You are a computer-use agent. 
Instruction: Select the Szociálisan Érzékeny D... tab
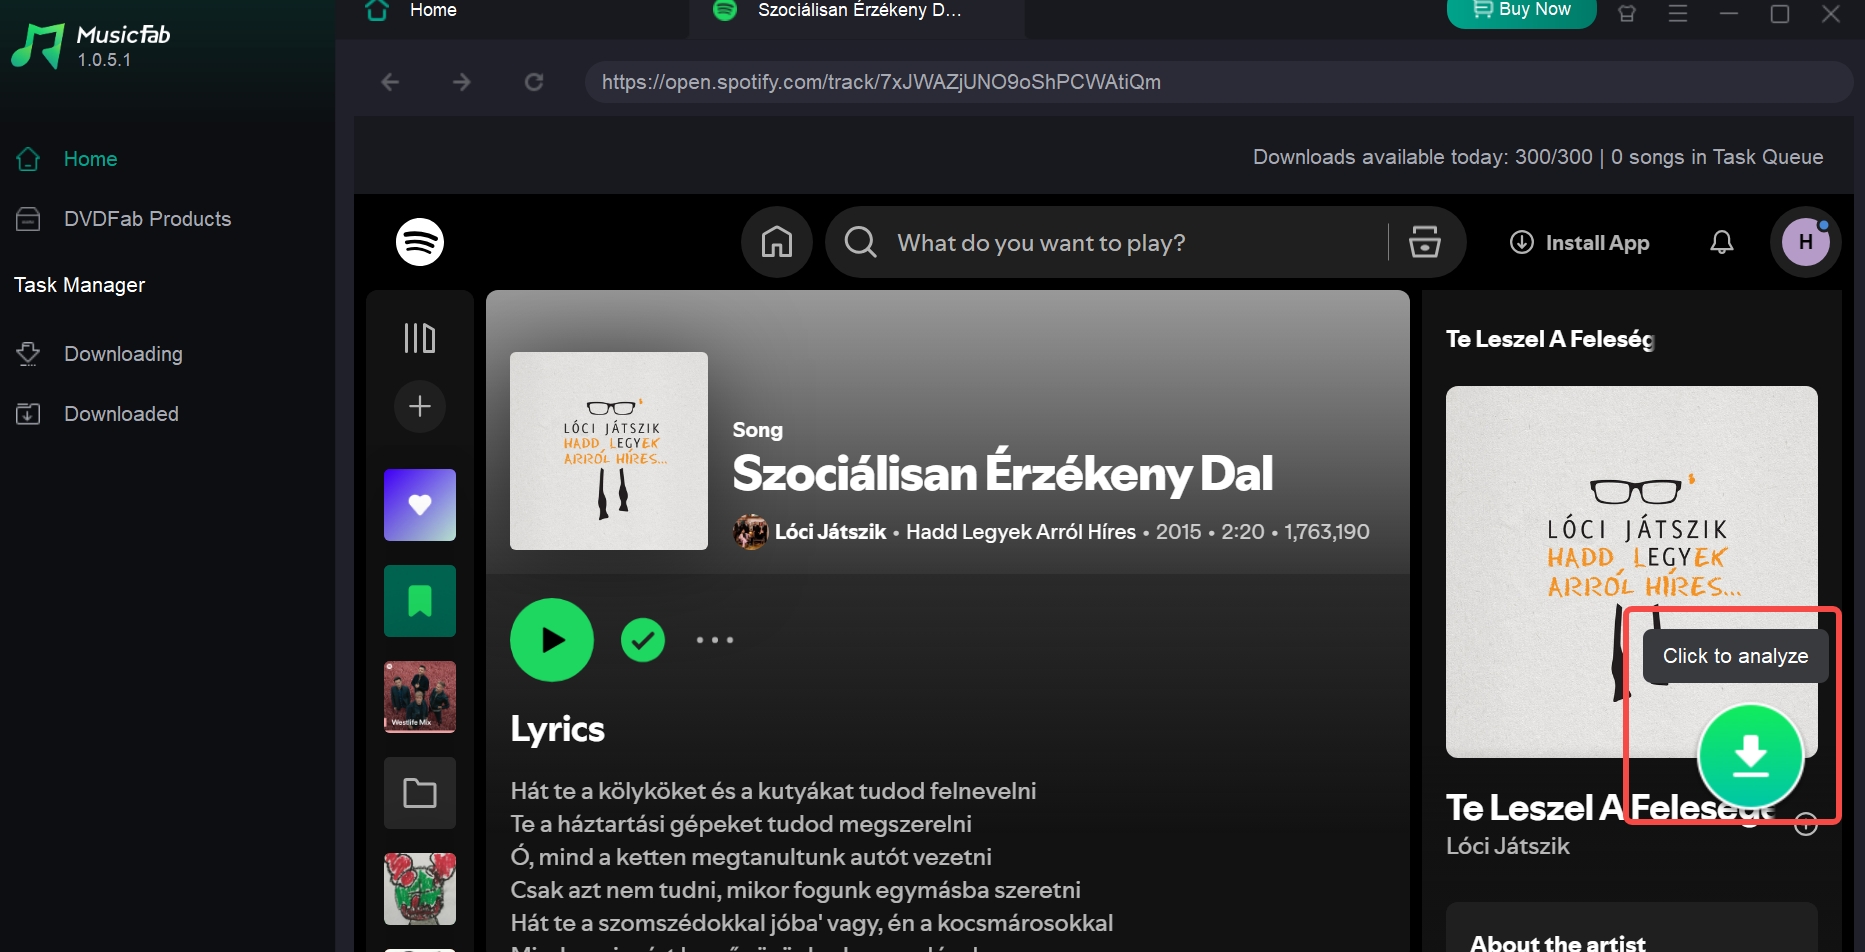tap(857, 11)
